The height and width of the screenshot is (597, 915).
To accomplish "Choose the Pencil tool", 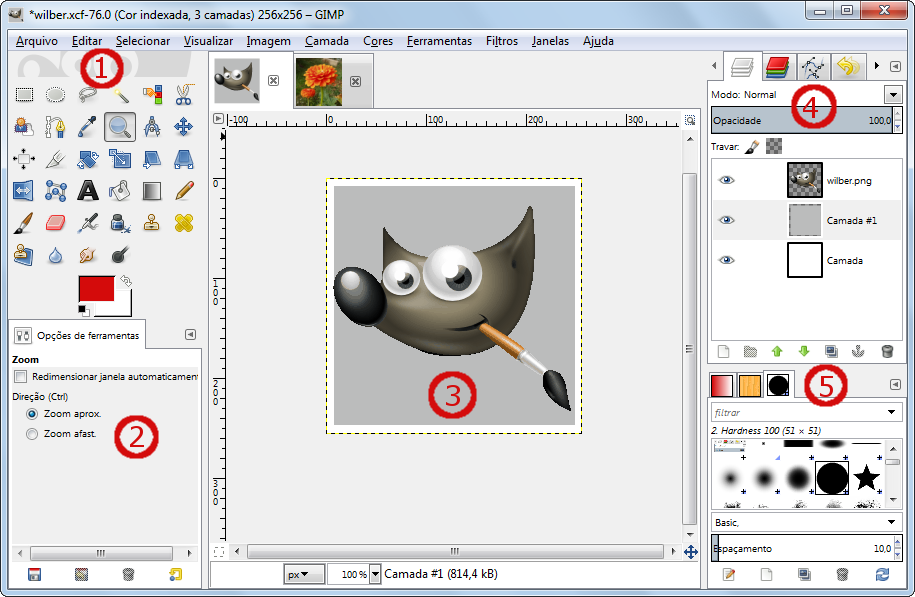I will tap(183, 190).
